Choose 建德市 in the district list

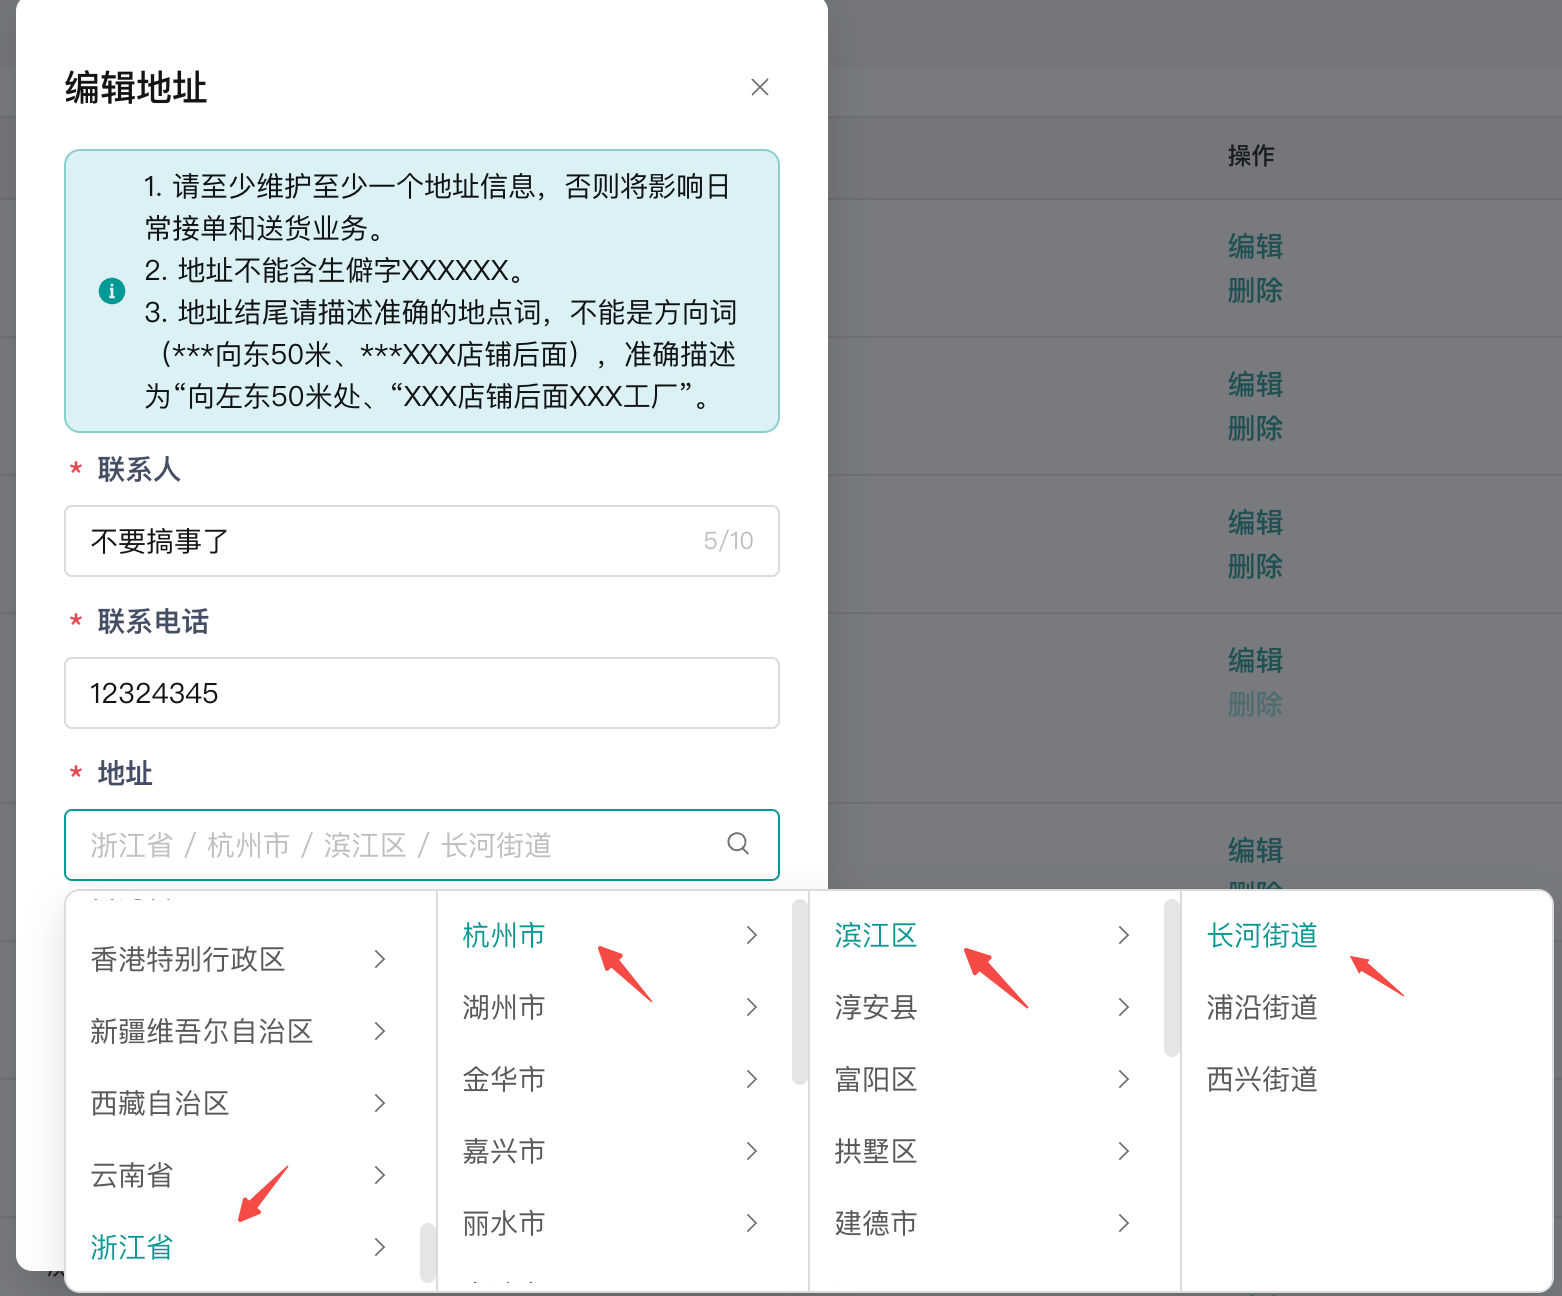(x=876, y=1223)
